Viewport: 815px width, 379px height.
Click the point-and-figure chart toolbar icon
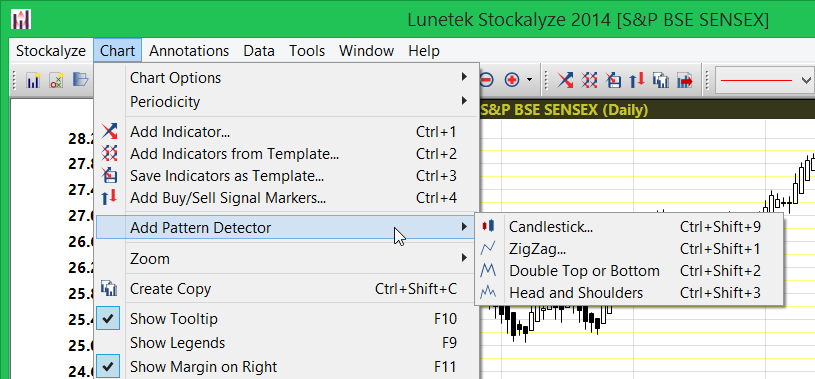pos(56,80)
